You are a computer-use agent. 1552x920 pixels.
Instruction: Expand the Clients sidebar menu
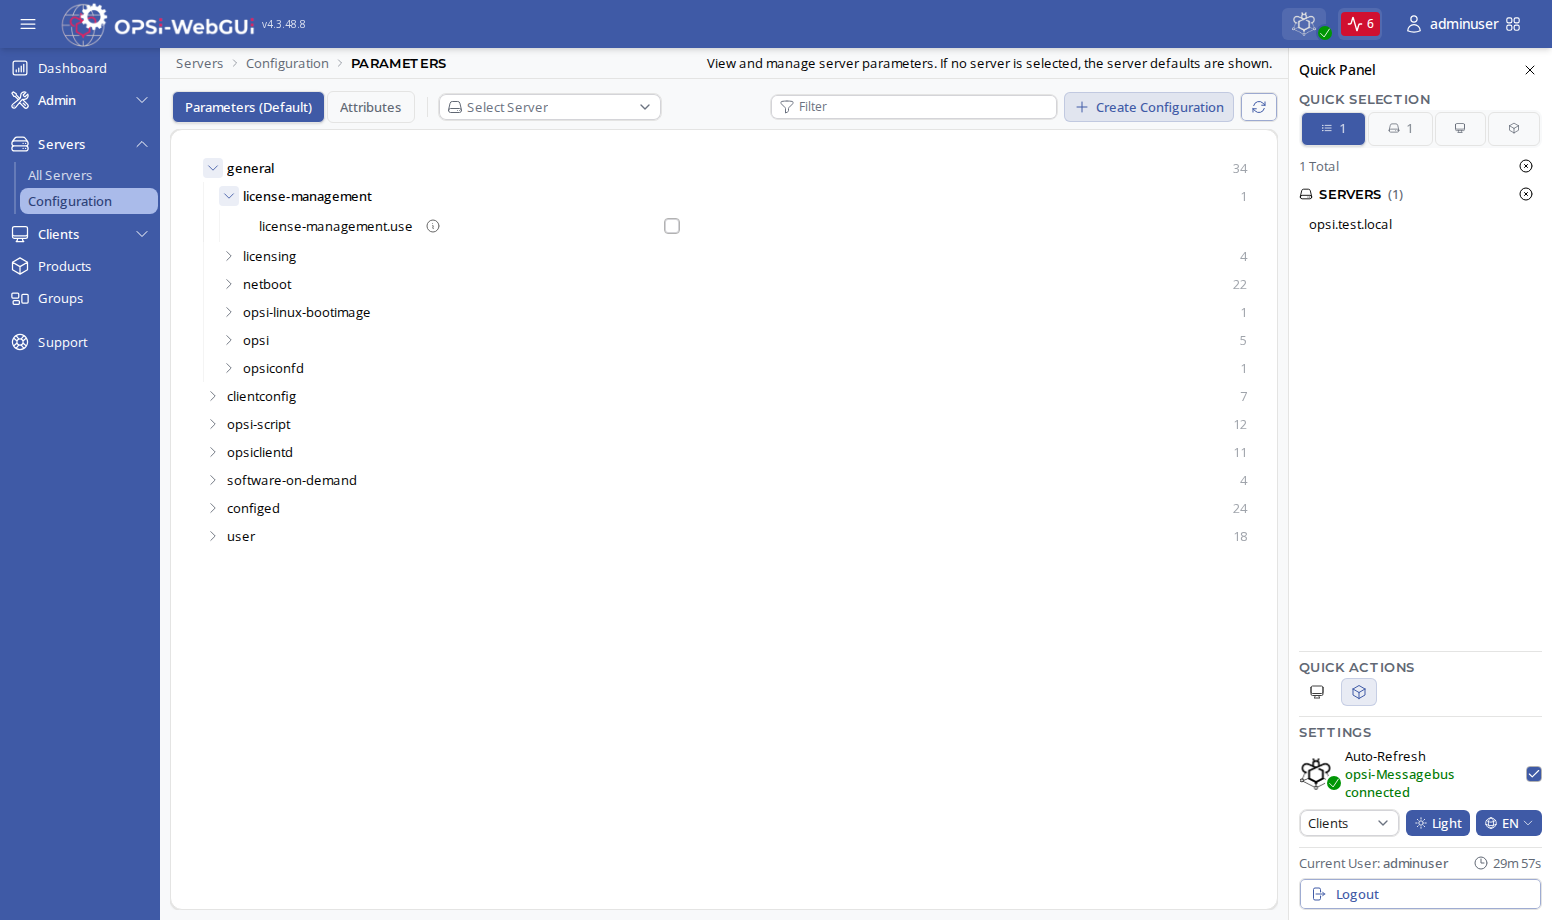tap(80, 234)
